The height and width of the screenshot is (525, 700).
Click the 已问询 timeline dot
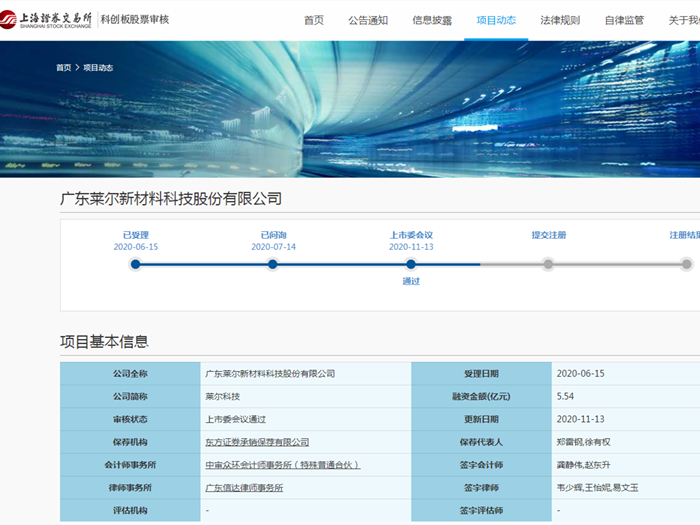point(273,264)
